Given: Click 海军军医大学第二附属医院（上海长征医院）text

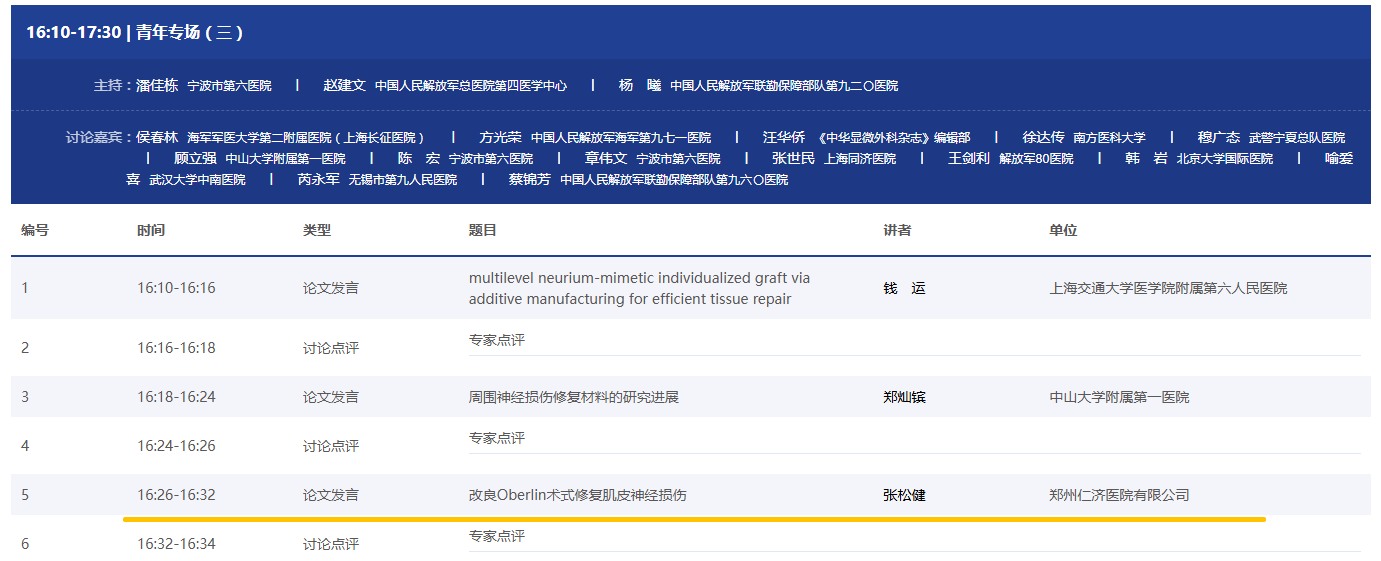Looking at the screenshot, I should (x=308, y=138).
